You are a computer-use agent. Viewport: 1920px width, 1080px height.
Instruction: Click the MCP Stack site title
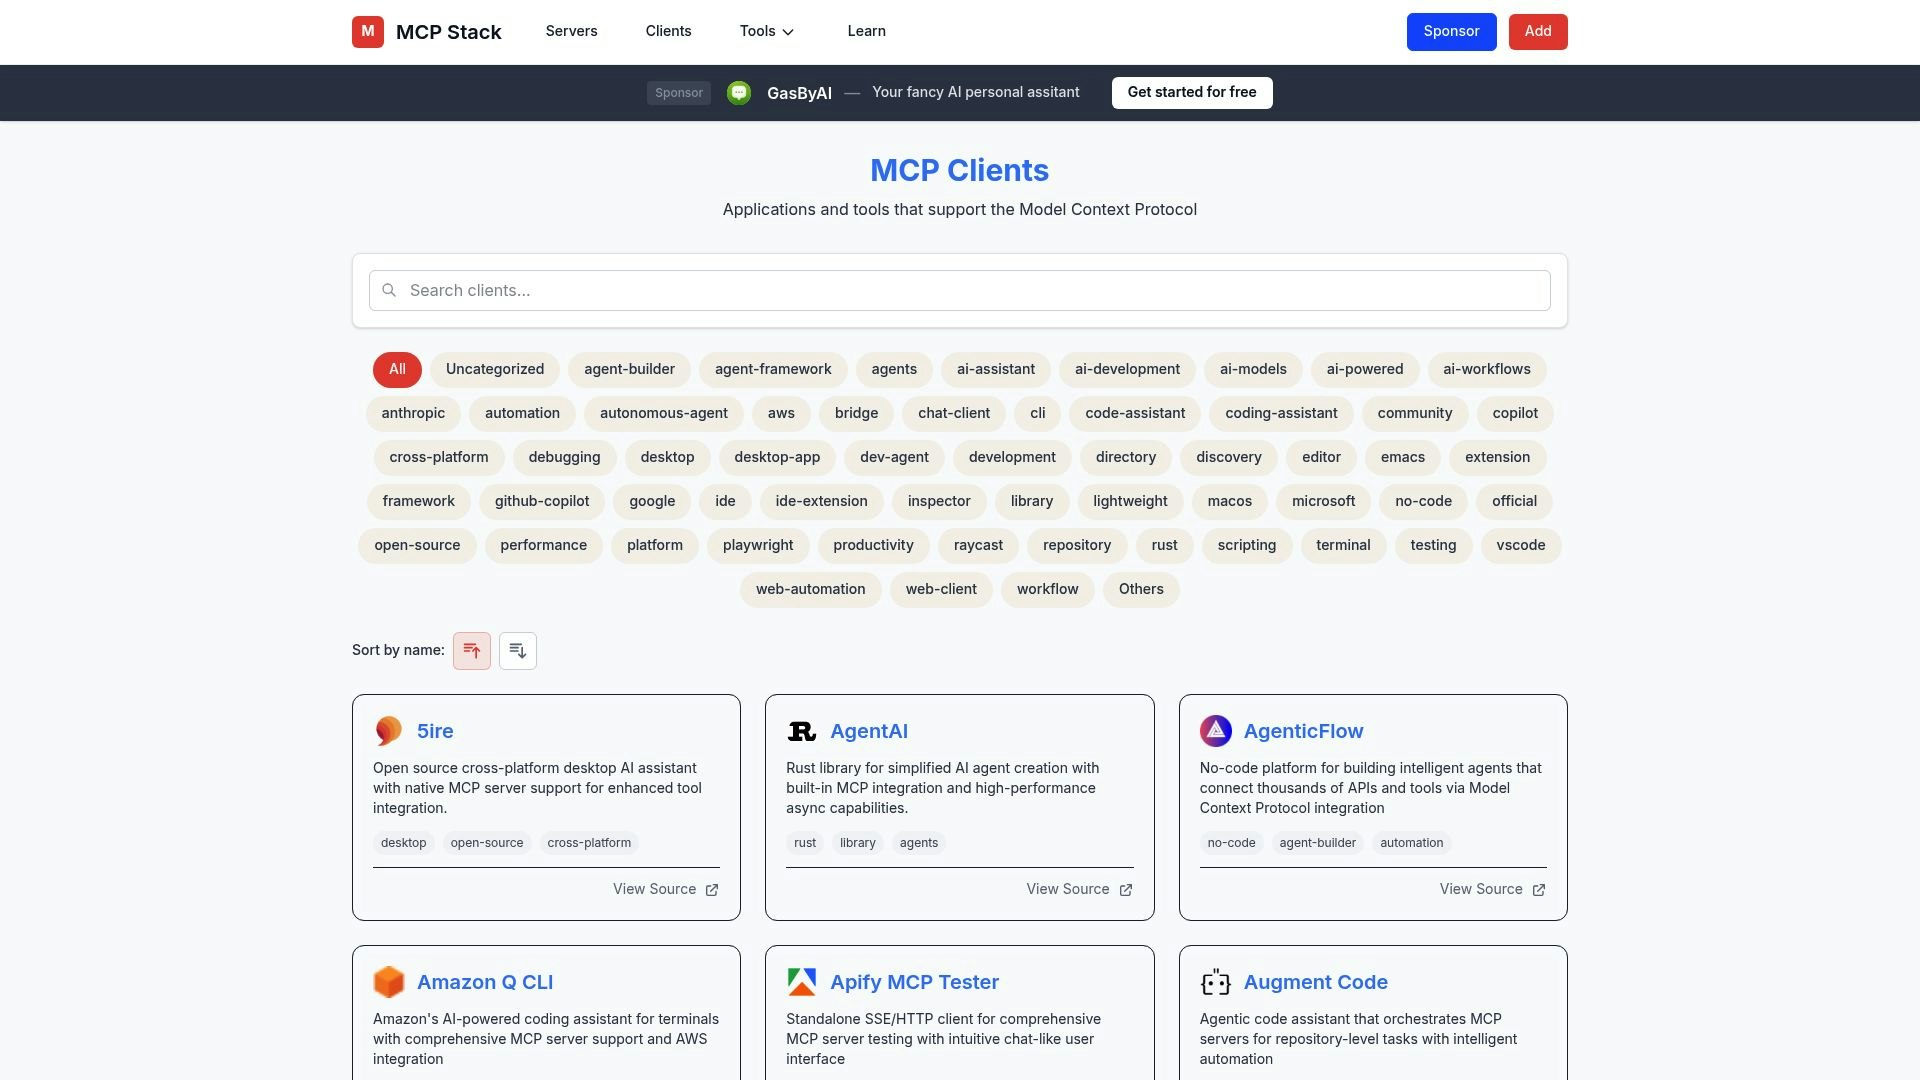tap(449, 32)
